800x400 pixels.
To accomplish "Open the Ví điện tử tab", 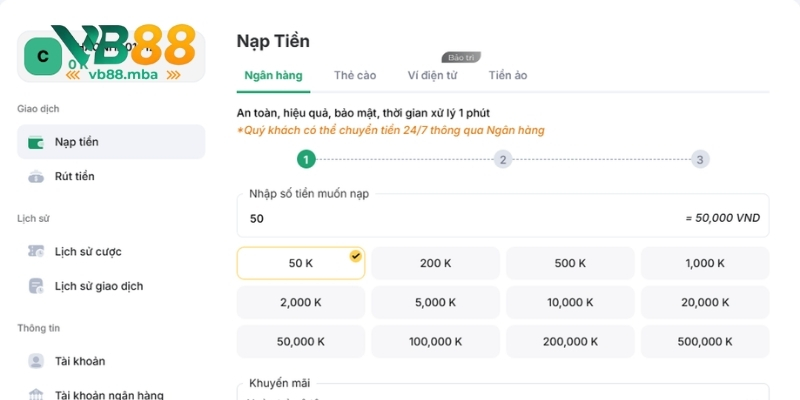I will 433,75.
